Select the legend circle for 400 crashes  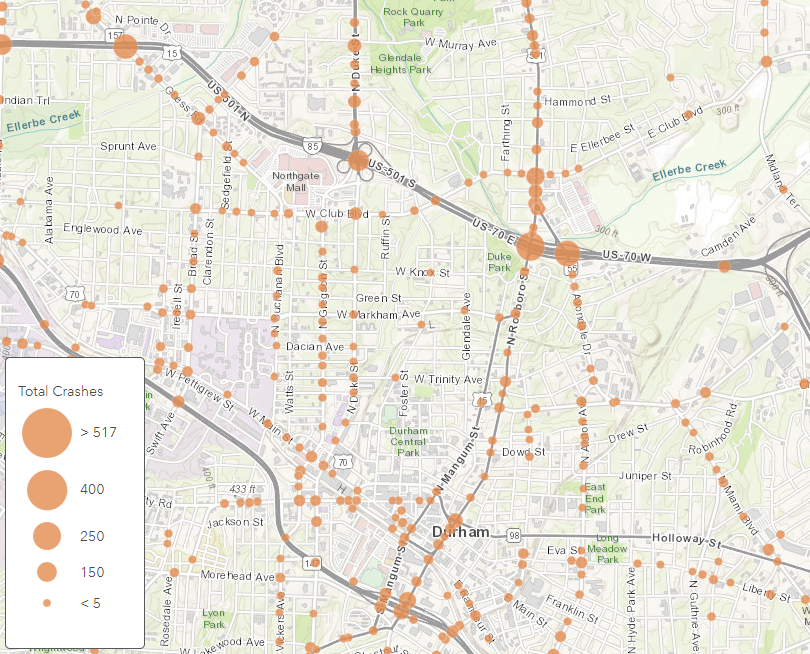point(47,490)
